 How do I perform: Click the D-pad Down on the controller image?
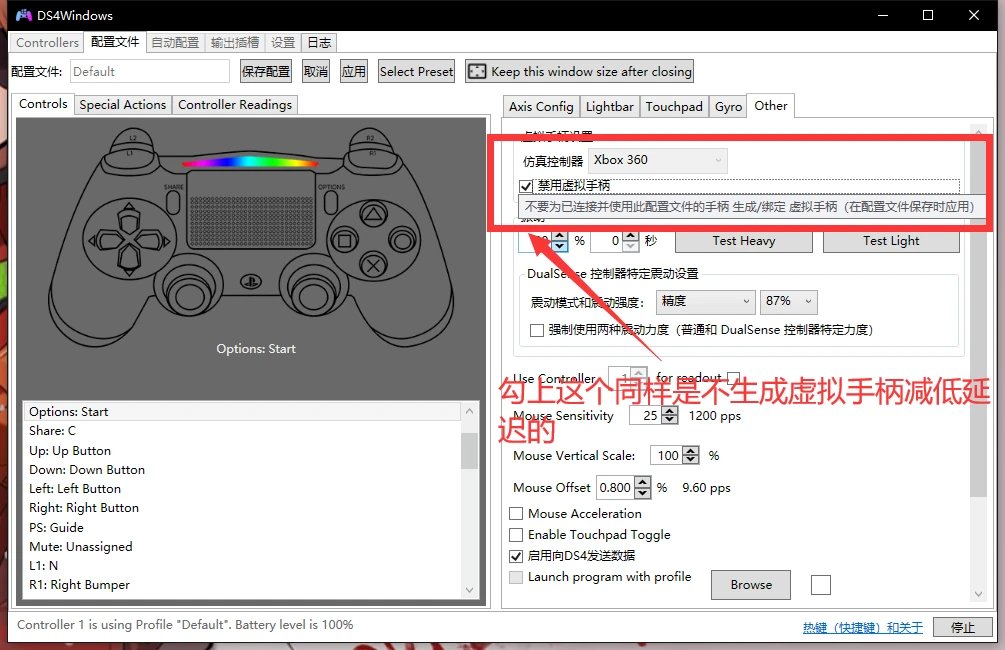pyautogui.click(x=129, y=260)
